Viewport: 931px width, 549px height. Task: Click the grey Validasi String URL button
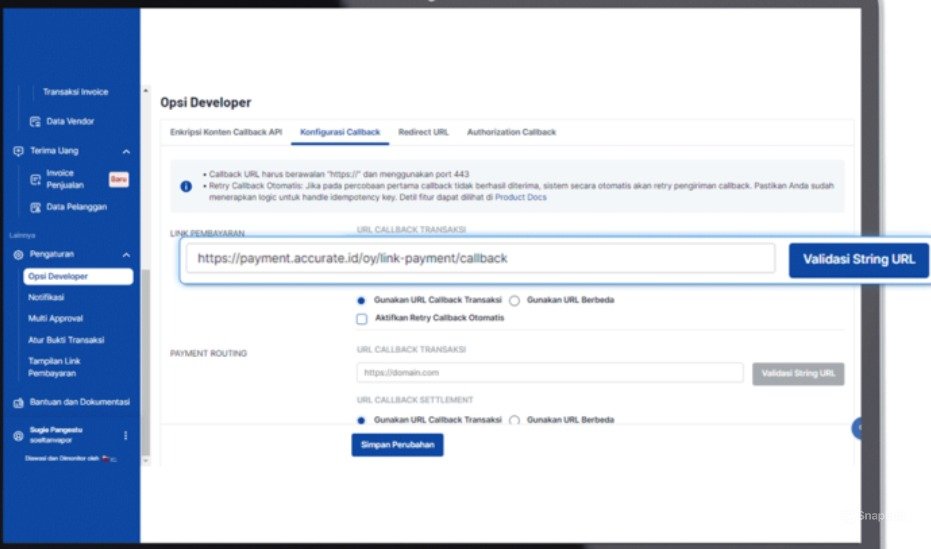(x=798, y=374)
